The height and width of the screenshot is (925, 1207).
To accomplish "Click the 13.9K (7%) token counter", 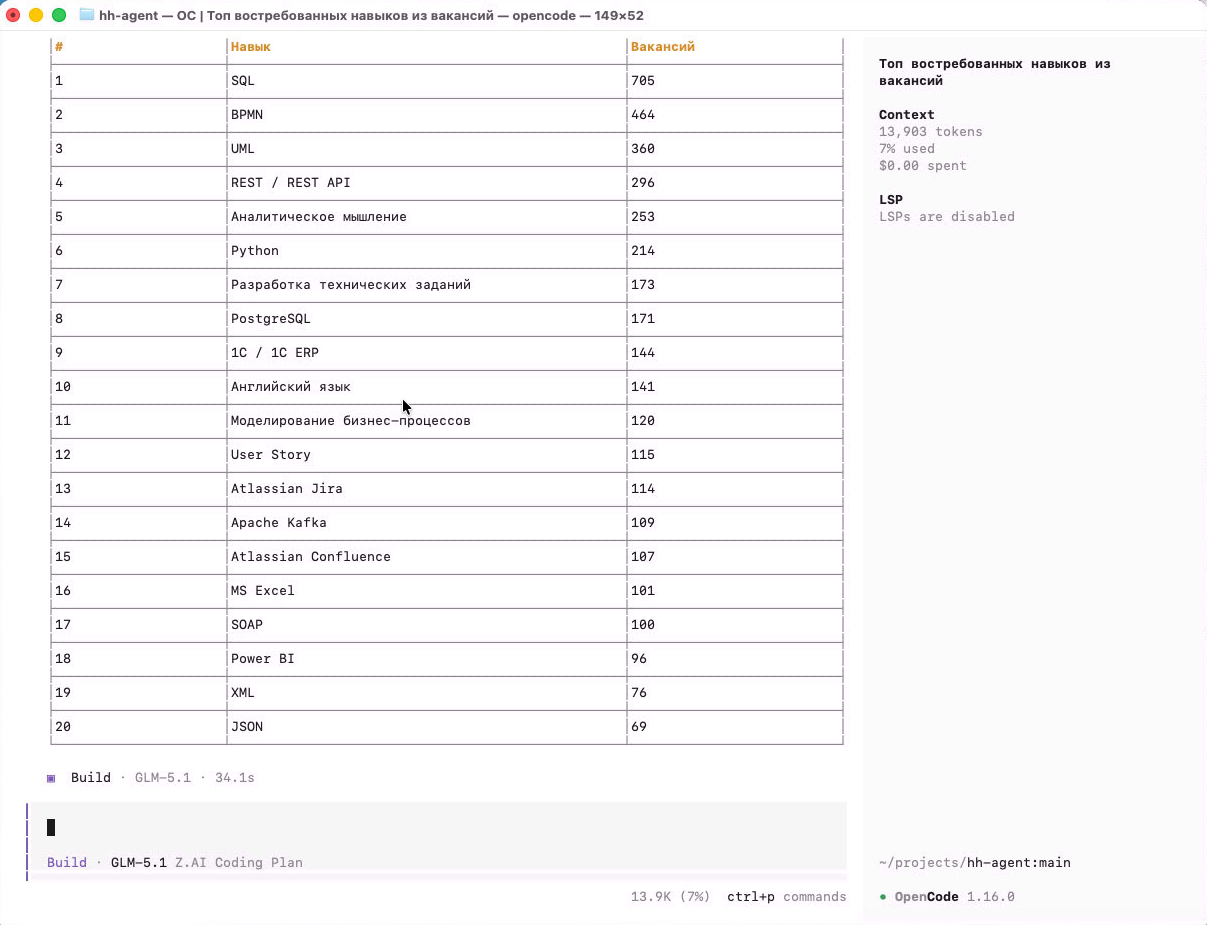I will point(670,897).
